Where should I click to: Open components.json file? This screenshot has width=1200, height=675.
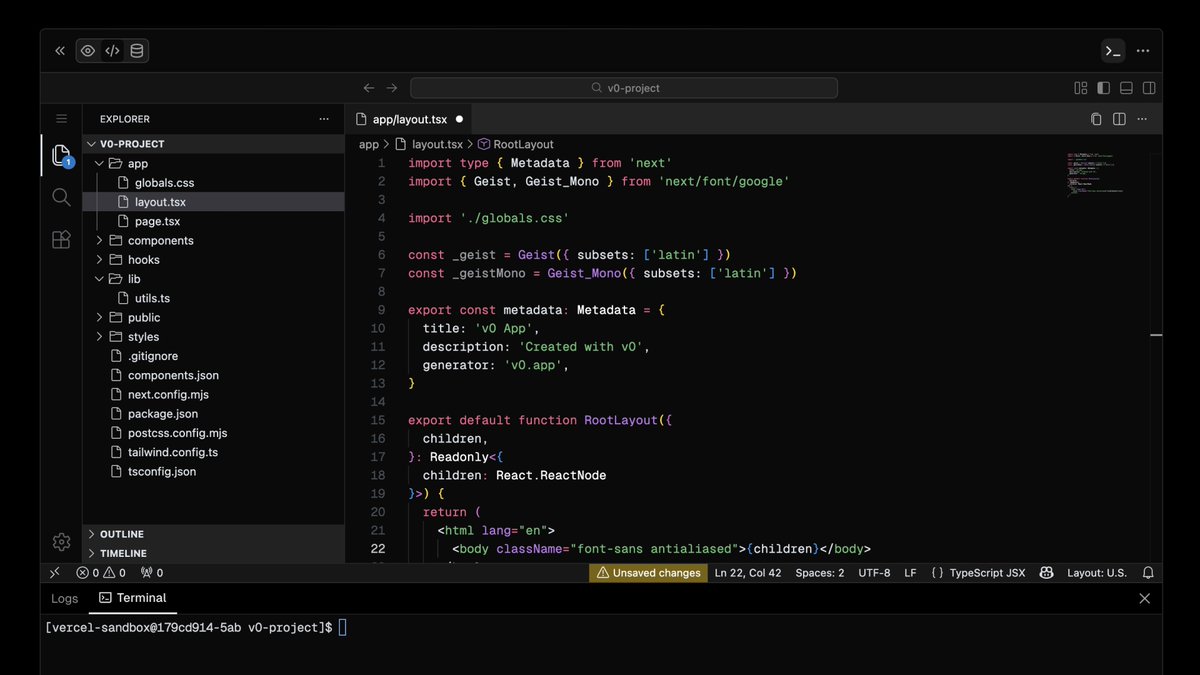tap(214, 375)
